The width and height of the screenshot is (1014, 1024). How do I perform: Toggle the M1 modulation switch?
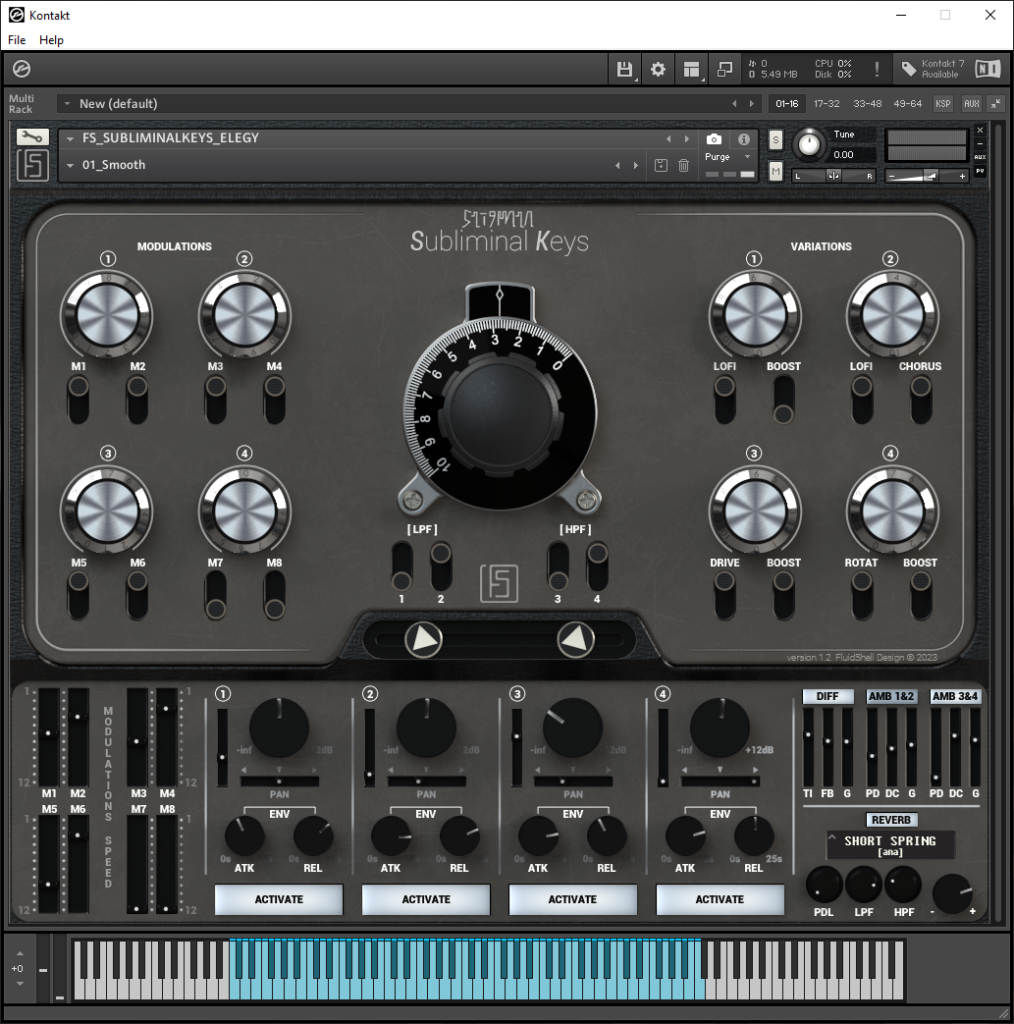click(78, 400)
